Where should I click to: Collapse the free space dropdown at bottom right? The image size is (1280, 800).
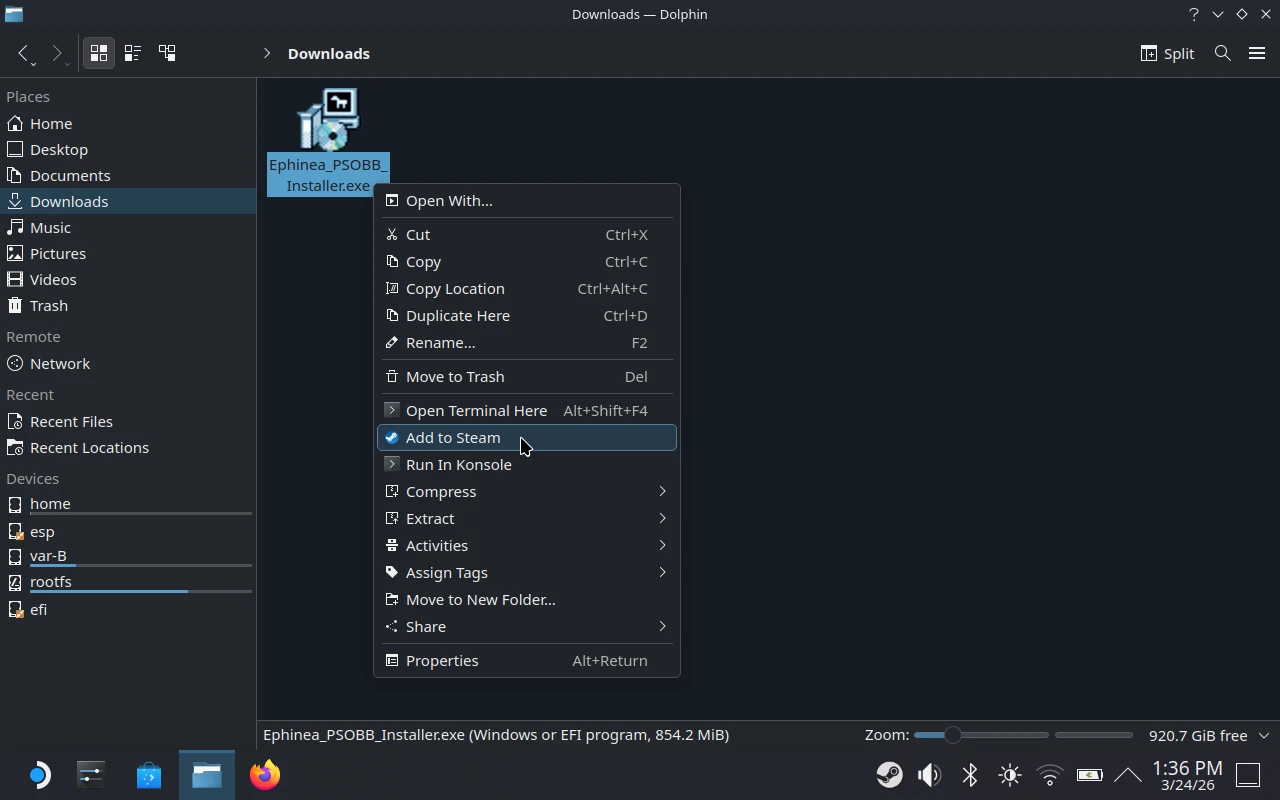(1264, 735)
